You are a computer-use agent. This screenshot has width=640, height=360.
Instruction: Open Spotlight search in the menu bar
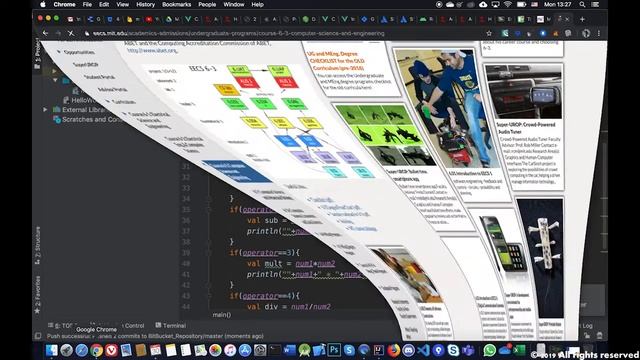pyautogui.click(x=582, y=4)
